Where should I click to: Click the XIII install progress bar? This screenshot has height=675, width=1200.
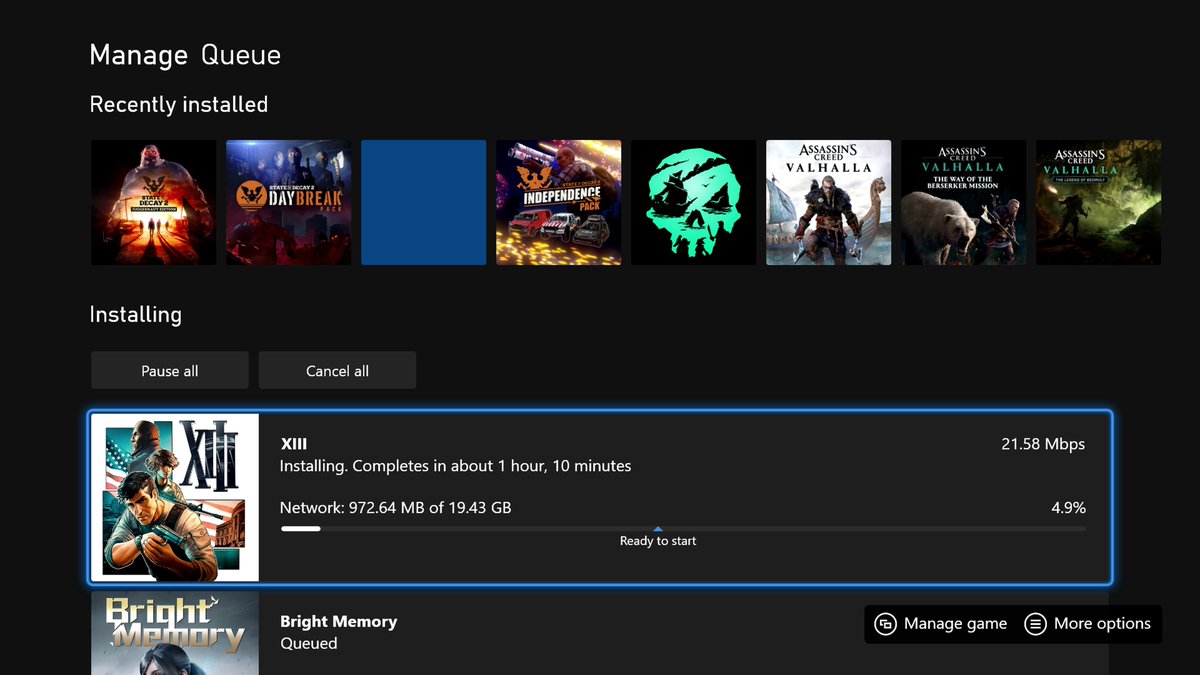pyautogui.click(x=683, y=529)
